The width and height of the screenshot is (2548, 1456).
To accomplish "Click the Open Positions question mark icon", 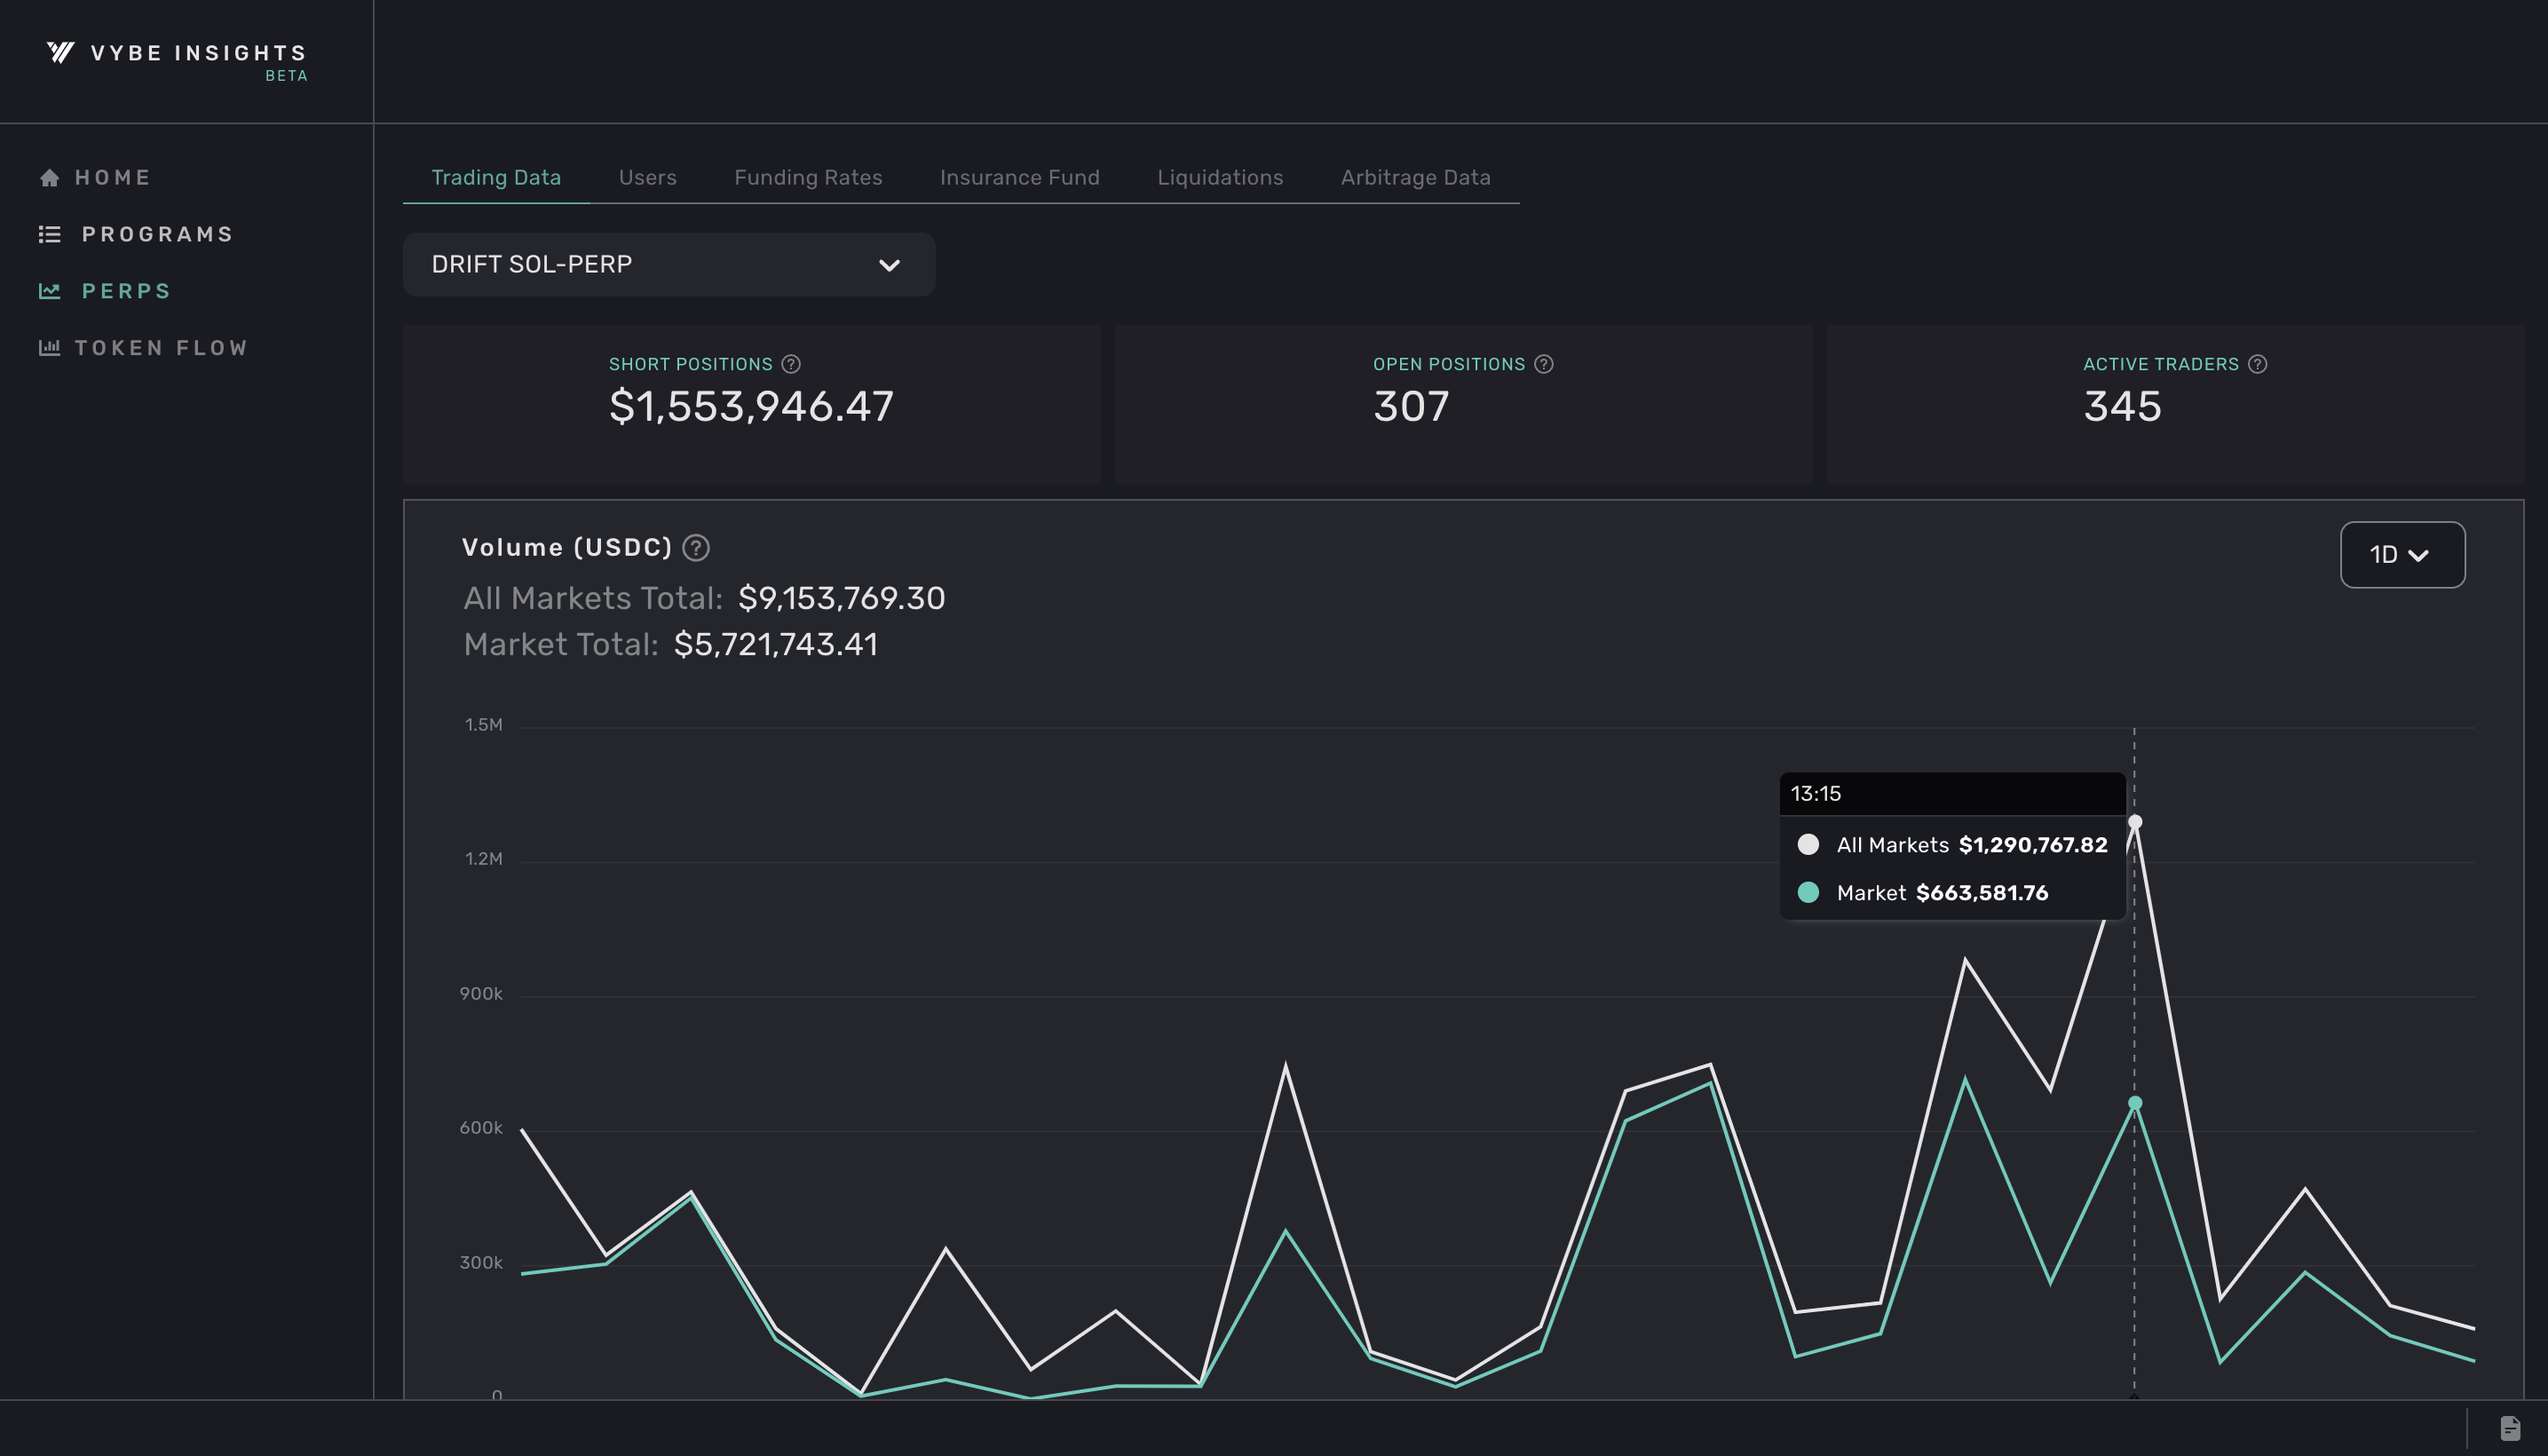I will 1543,364.
